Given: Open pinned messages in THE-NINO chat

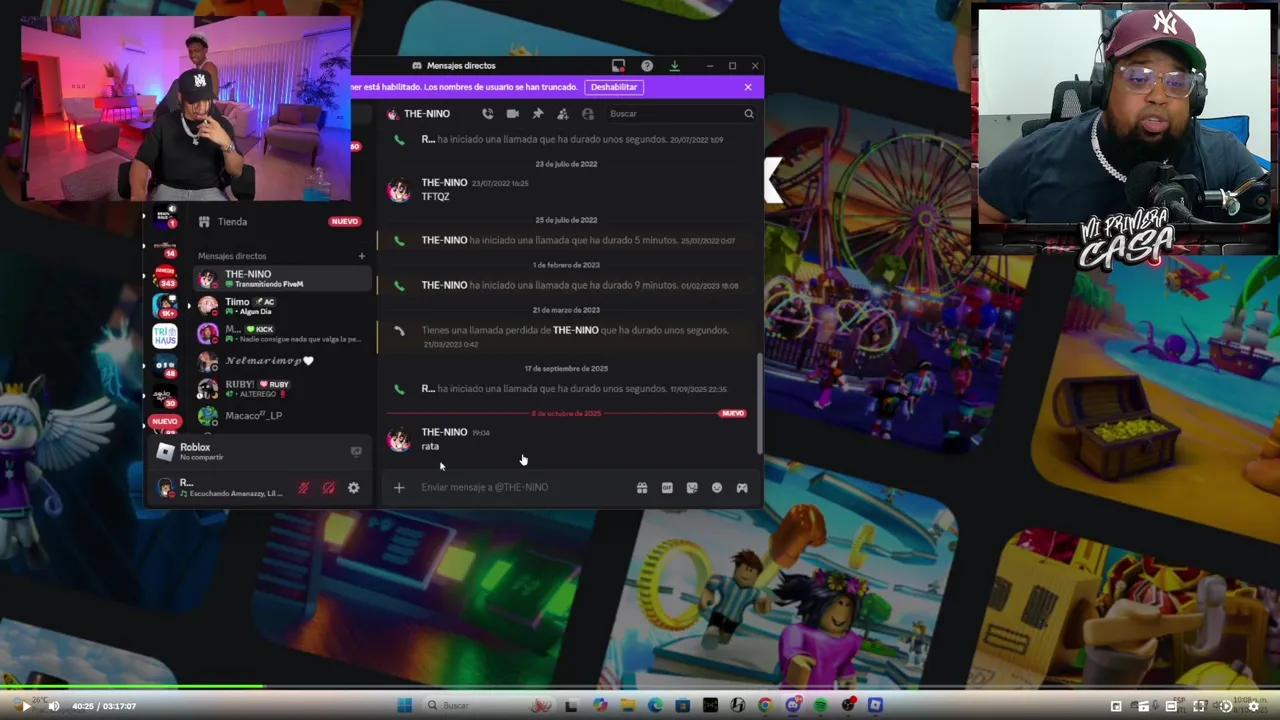Looking at the screenshot, I should [537, 114].
